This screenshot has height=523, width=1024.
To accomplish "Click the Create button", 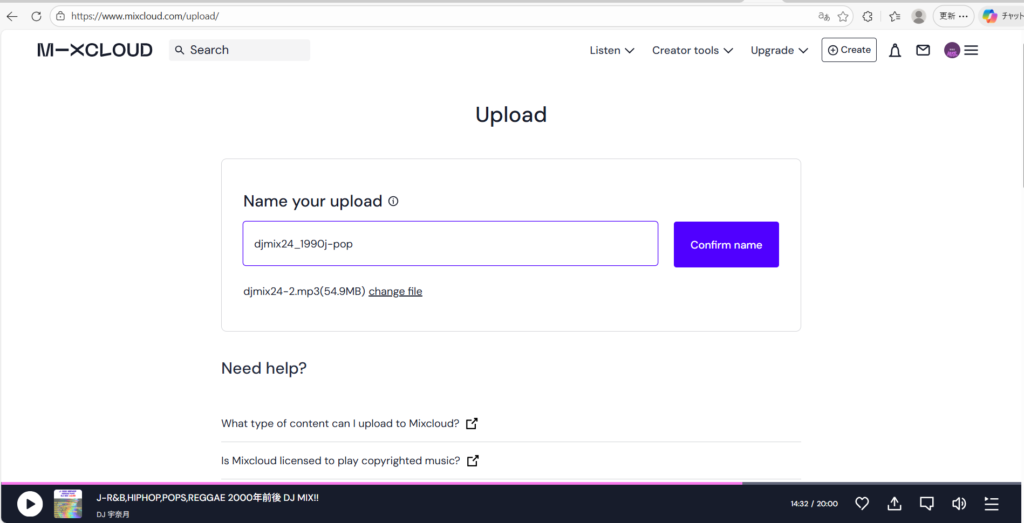I will pyautogui.click(x=849, y=50).
